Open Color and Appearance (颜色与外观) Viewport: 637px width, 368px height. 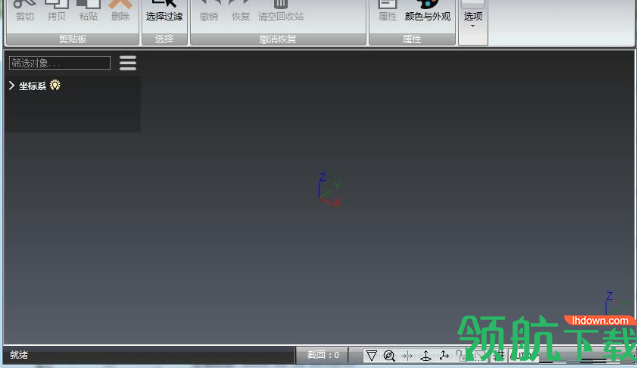[427, 11]
